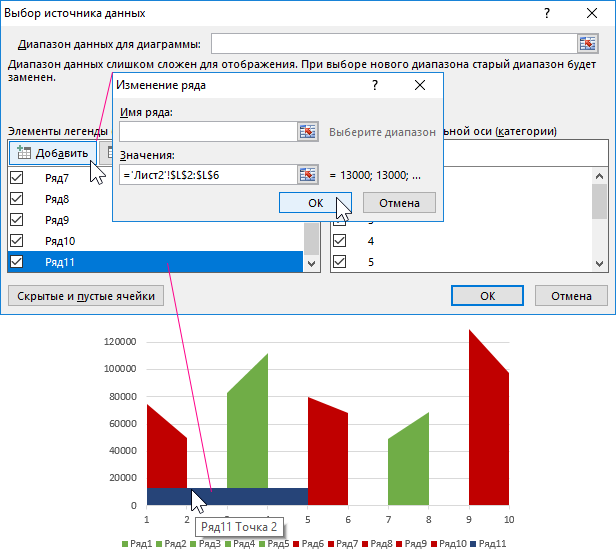Click the Ряд11 blue legend swatch in chart
616x553 pixels.
[473, 543]
